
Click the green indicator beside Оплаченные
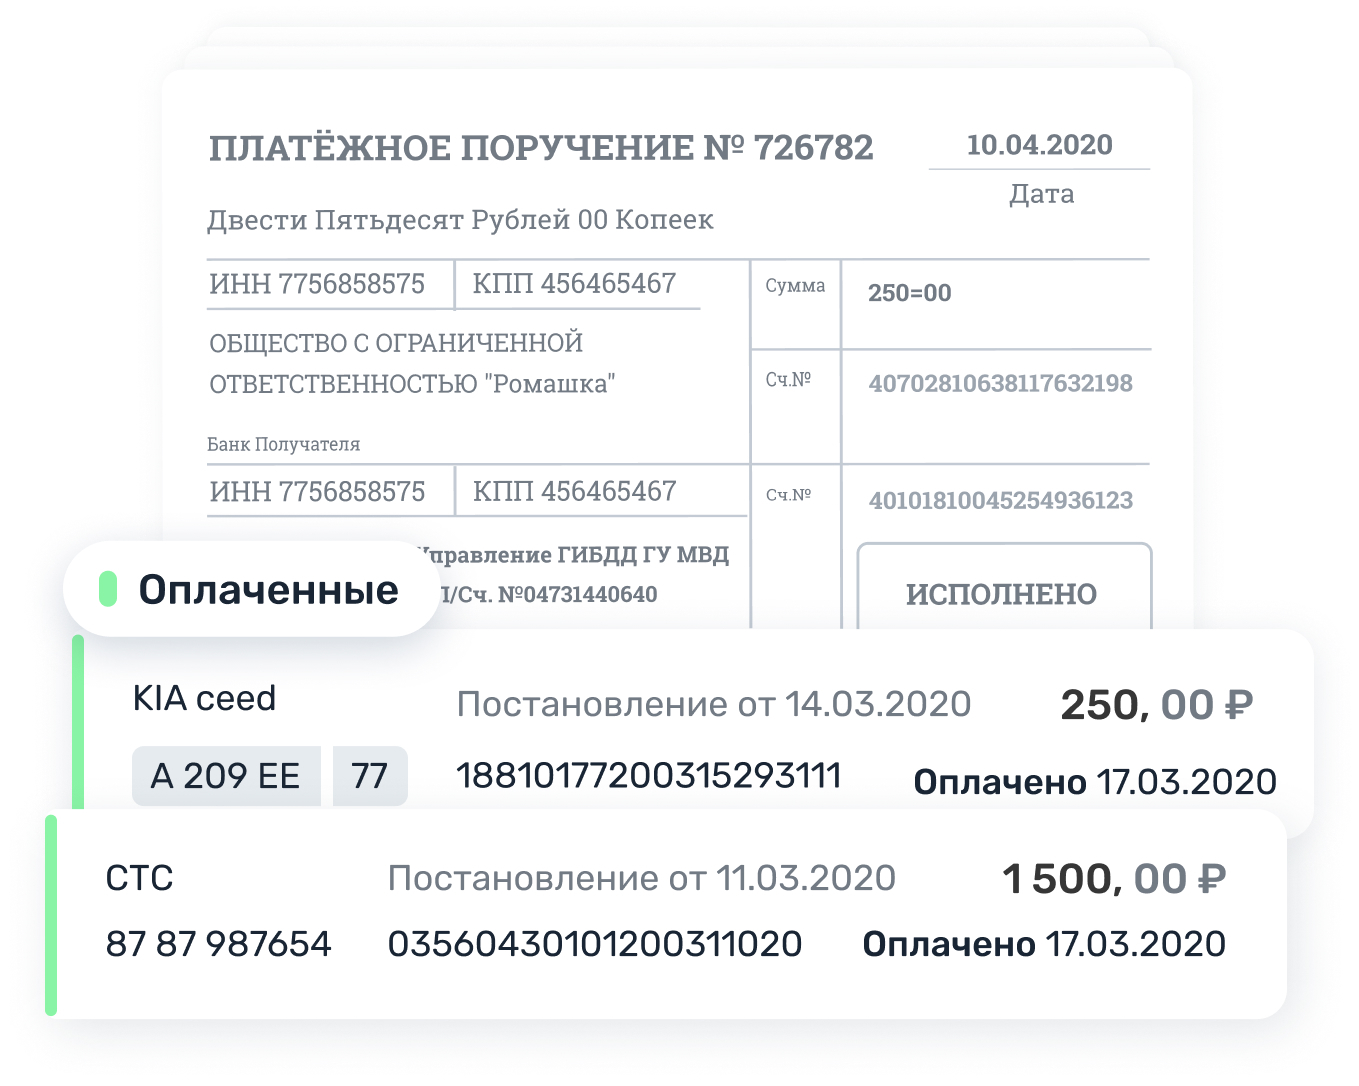point(109,589)
